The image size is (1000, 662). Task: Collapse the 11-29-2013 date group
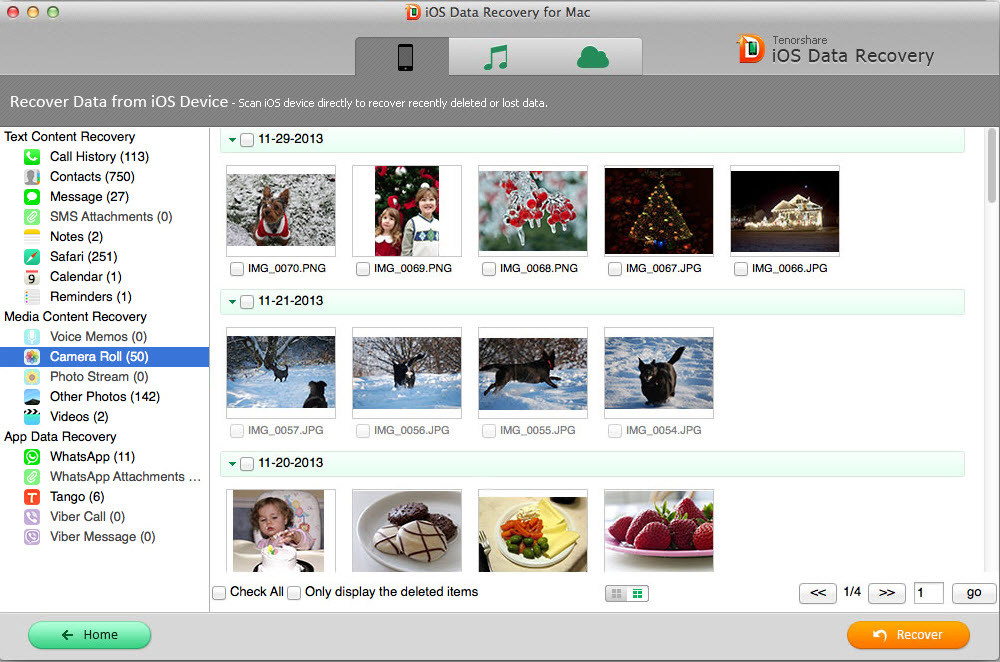pyautogui.click(x=232, y=140)
